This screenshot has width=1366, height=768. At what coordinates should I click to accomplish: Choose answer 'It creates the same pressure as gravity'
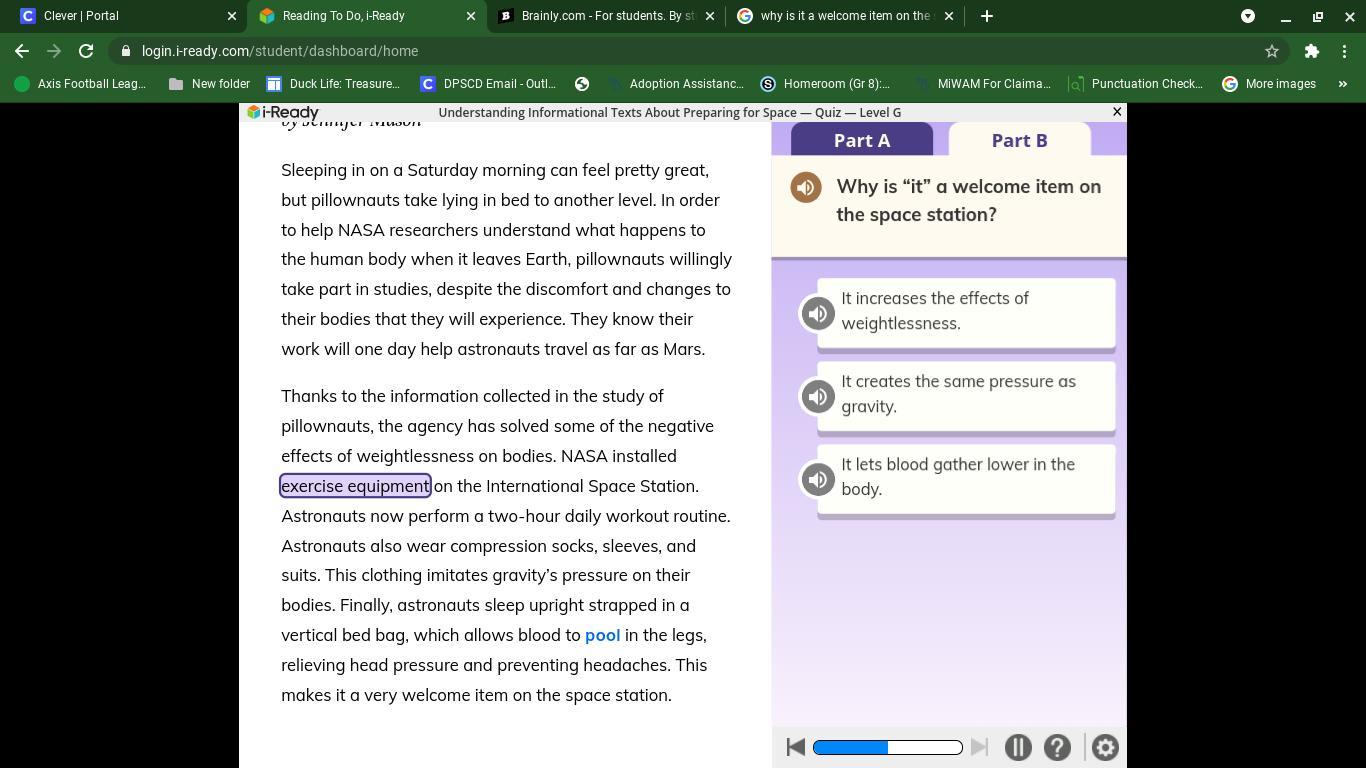point(965,394)
